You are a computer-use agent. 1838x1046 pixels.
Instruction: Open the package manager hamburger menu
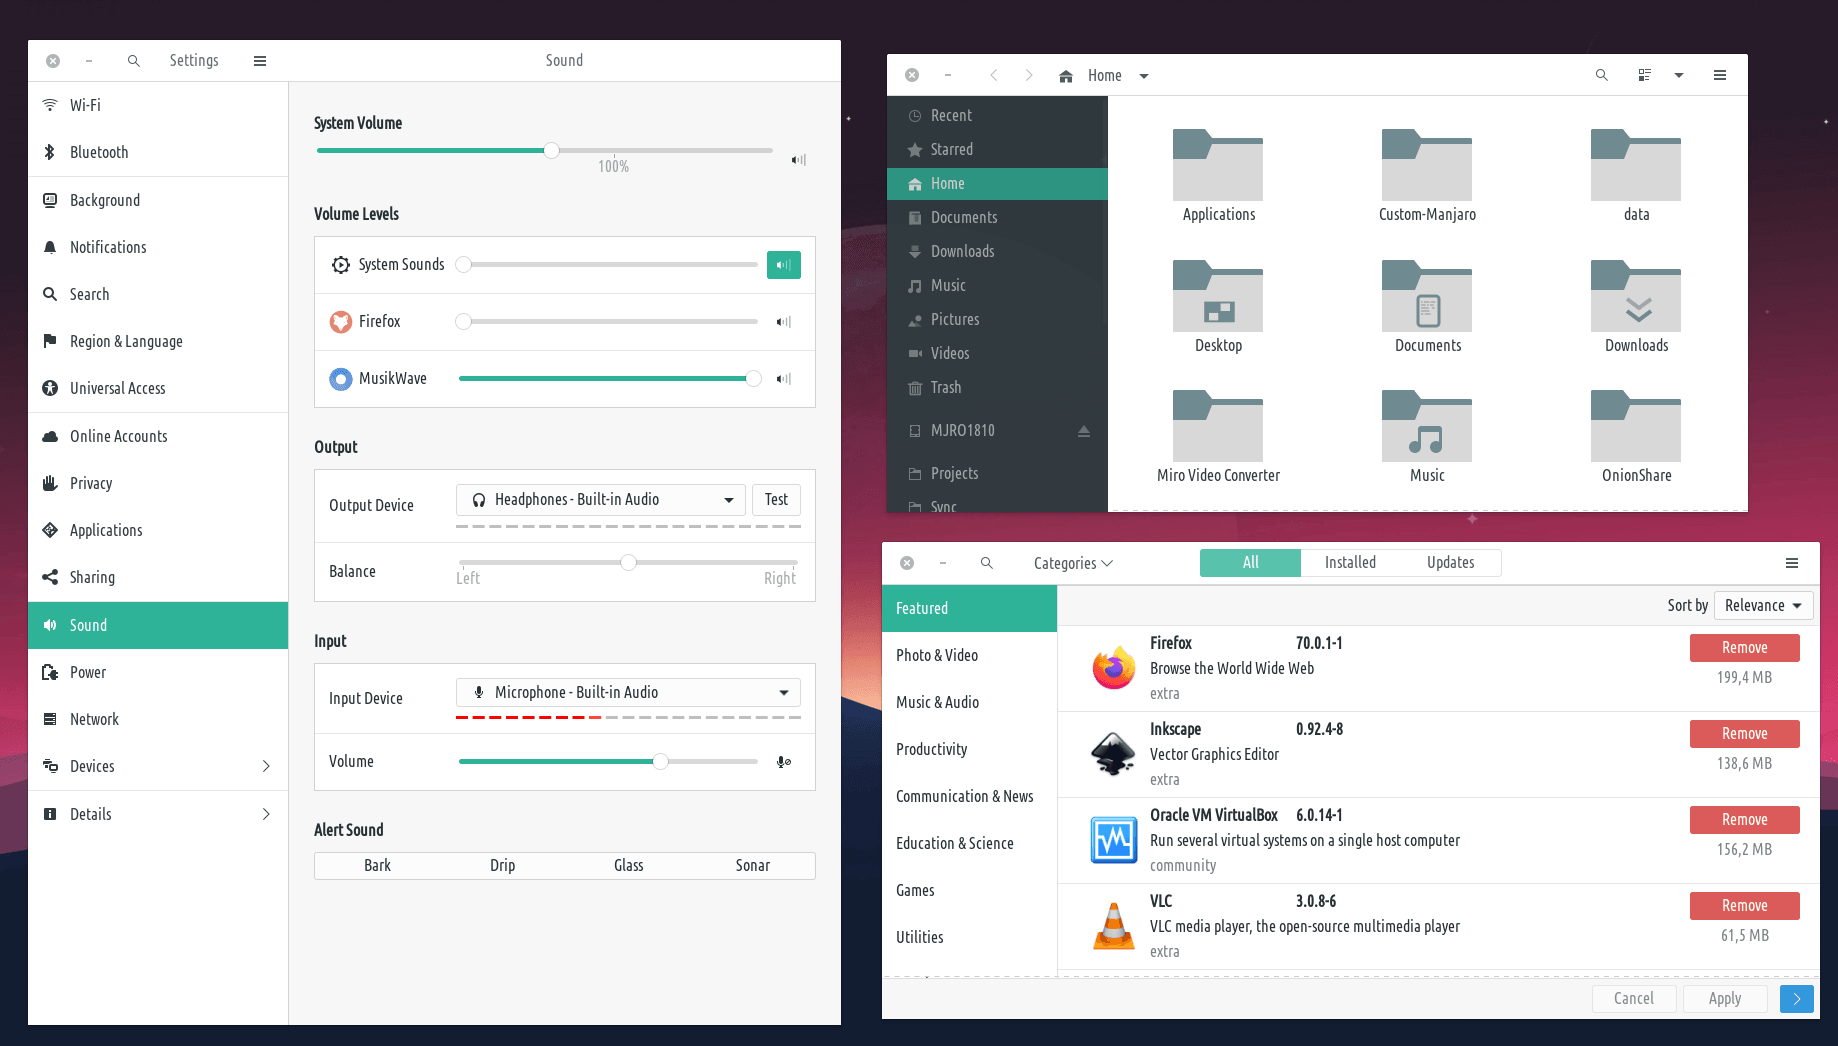[1791, 563]
